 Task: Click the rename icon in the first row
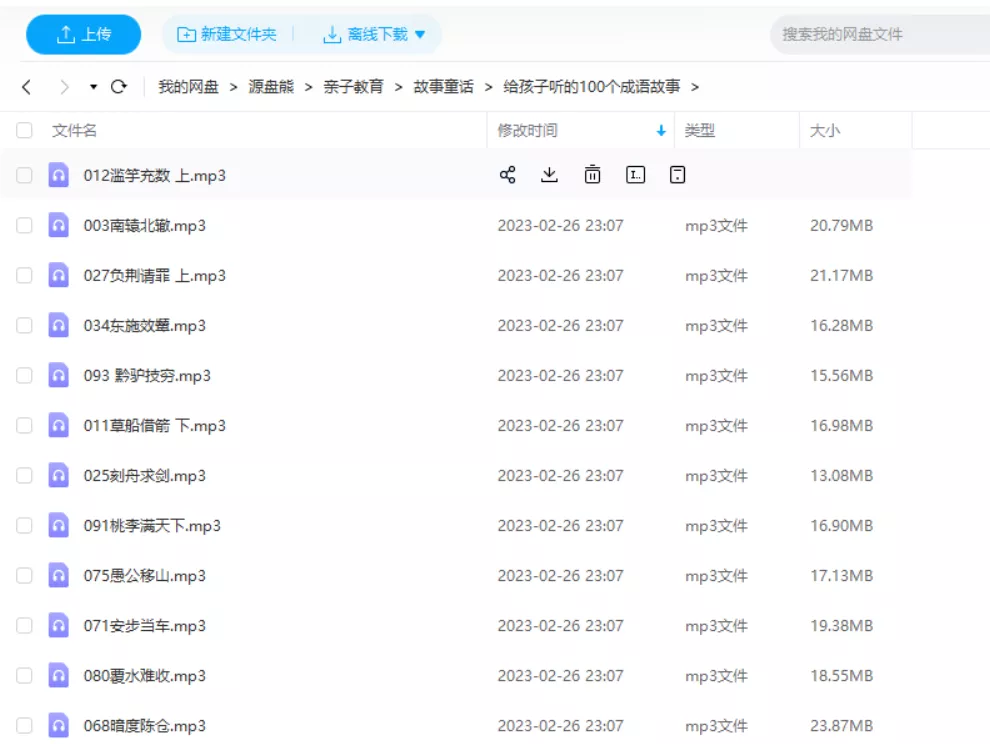(635, 175)
